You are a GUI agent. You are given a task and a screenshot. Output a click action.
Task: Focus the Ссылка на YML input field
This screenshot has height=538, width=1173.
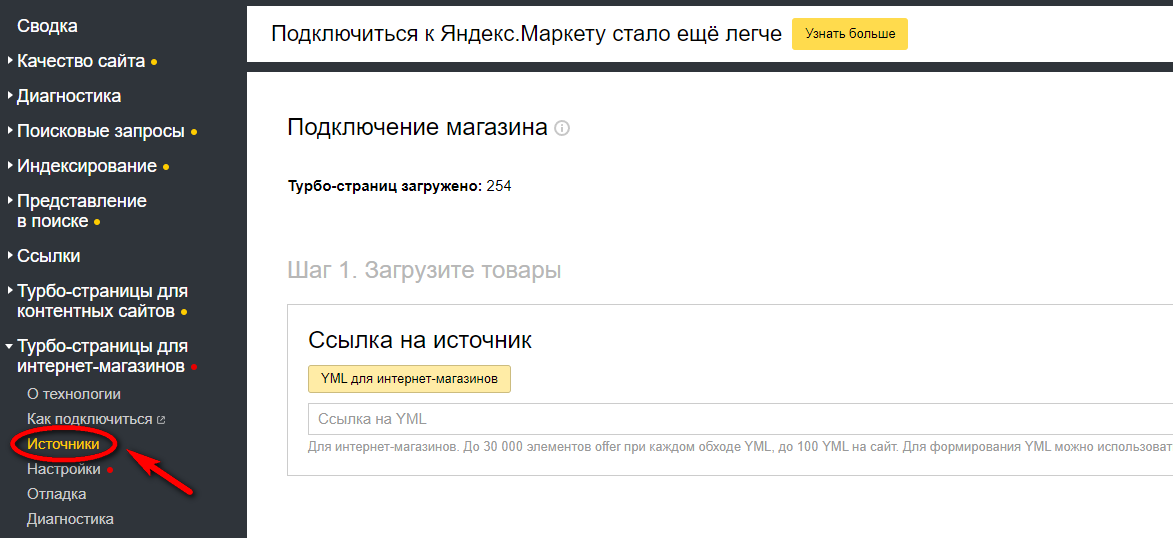(741, 419)
